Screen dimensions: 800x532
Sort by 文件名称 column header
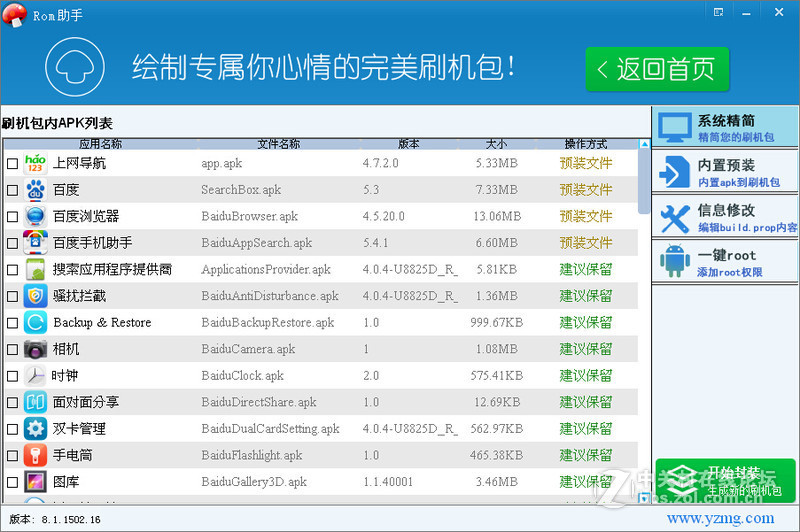(x=279, y=144)
